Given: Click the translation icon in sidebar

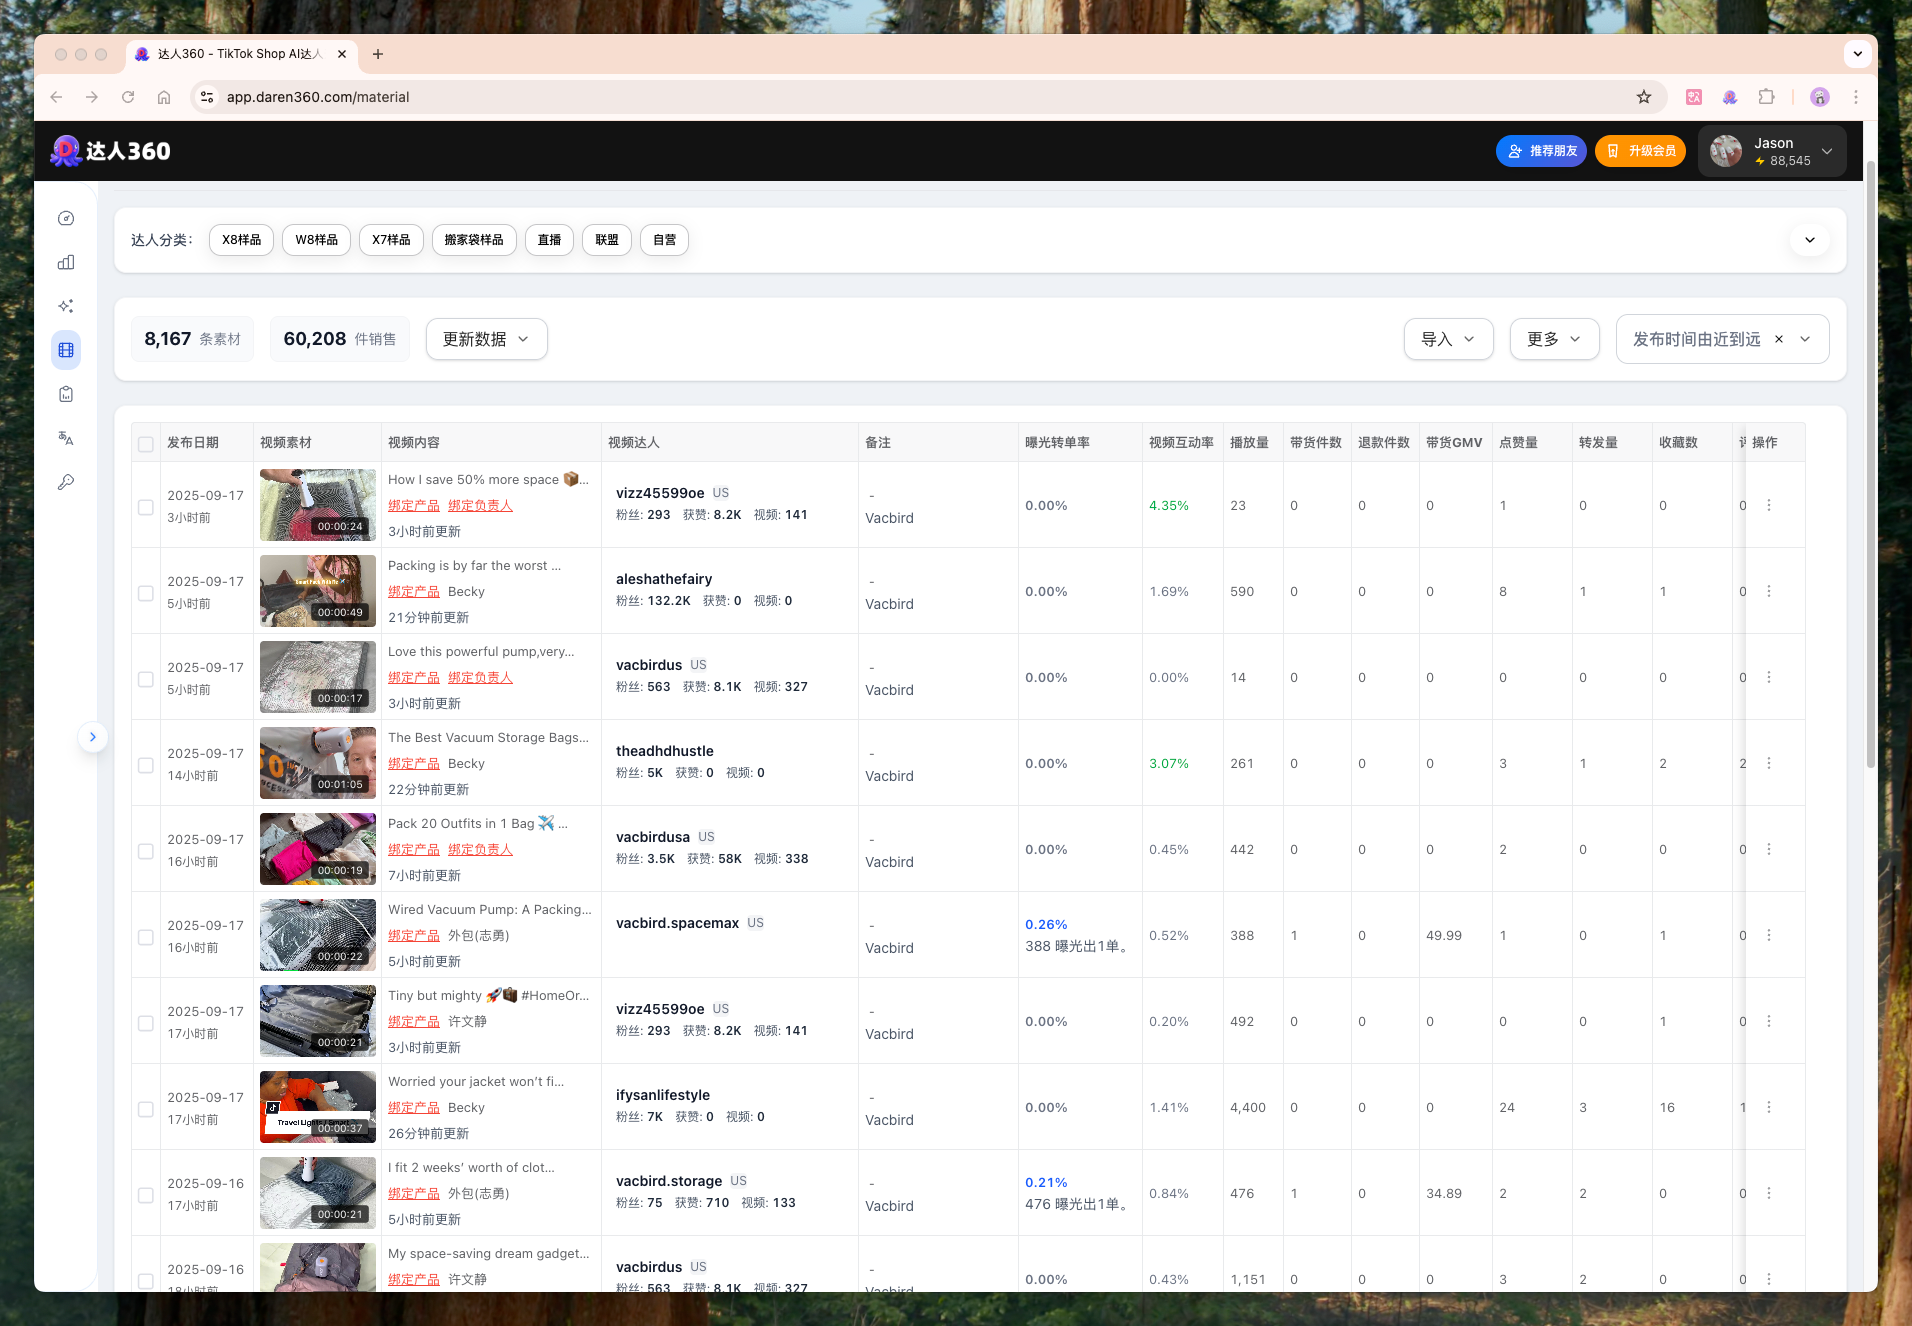Looking at the screenshot, I should click(x=66, y=438).
